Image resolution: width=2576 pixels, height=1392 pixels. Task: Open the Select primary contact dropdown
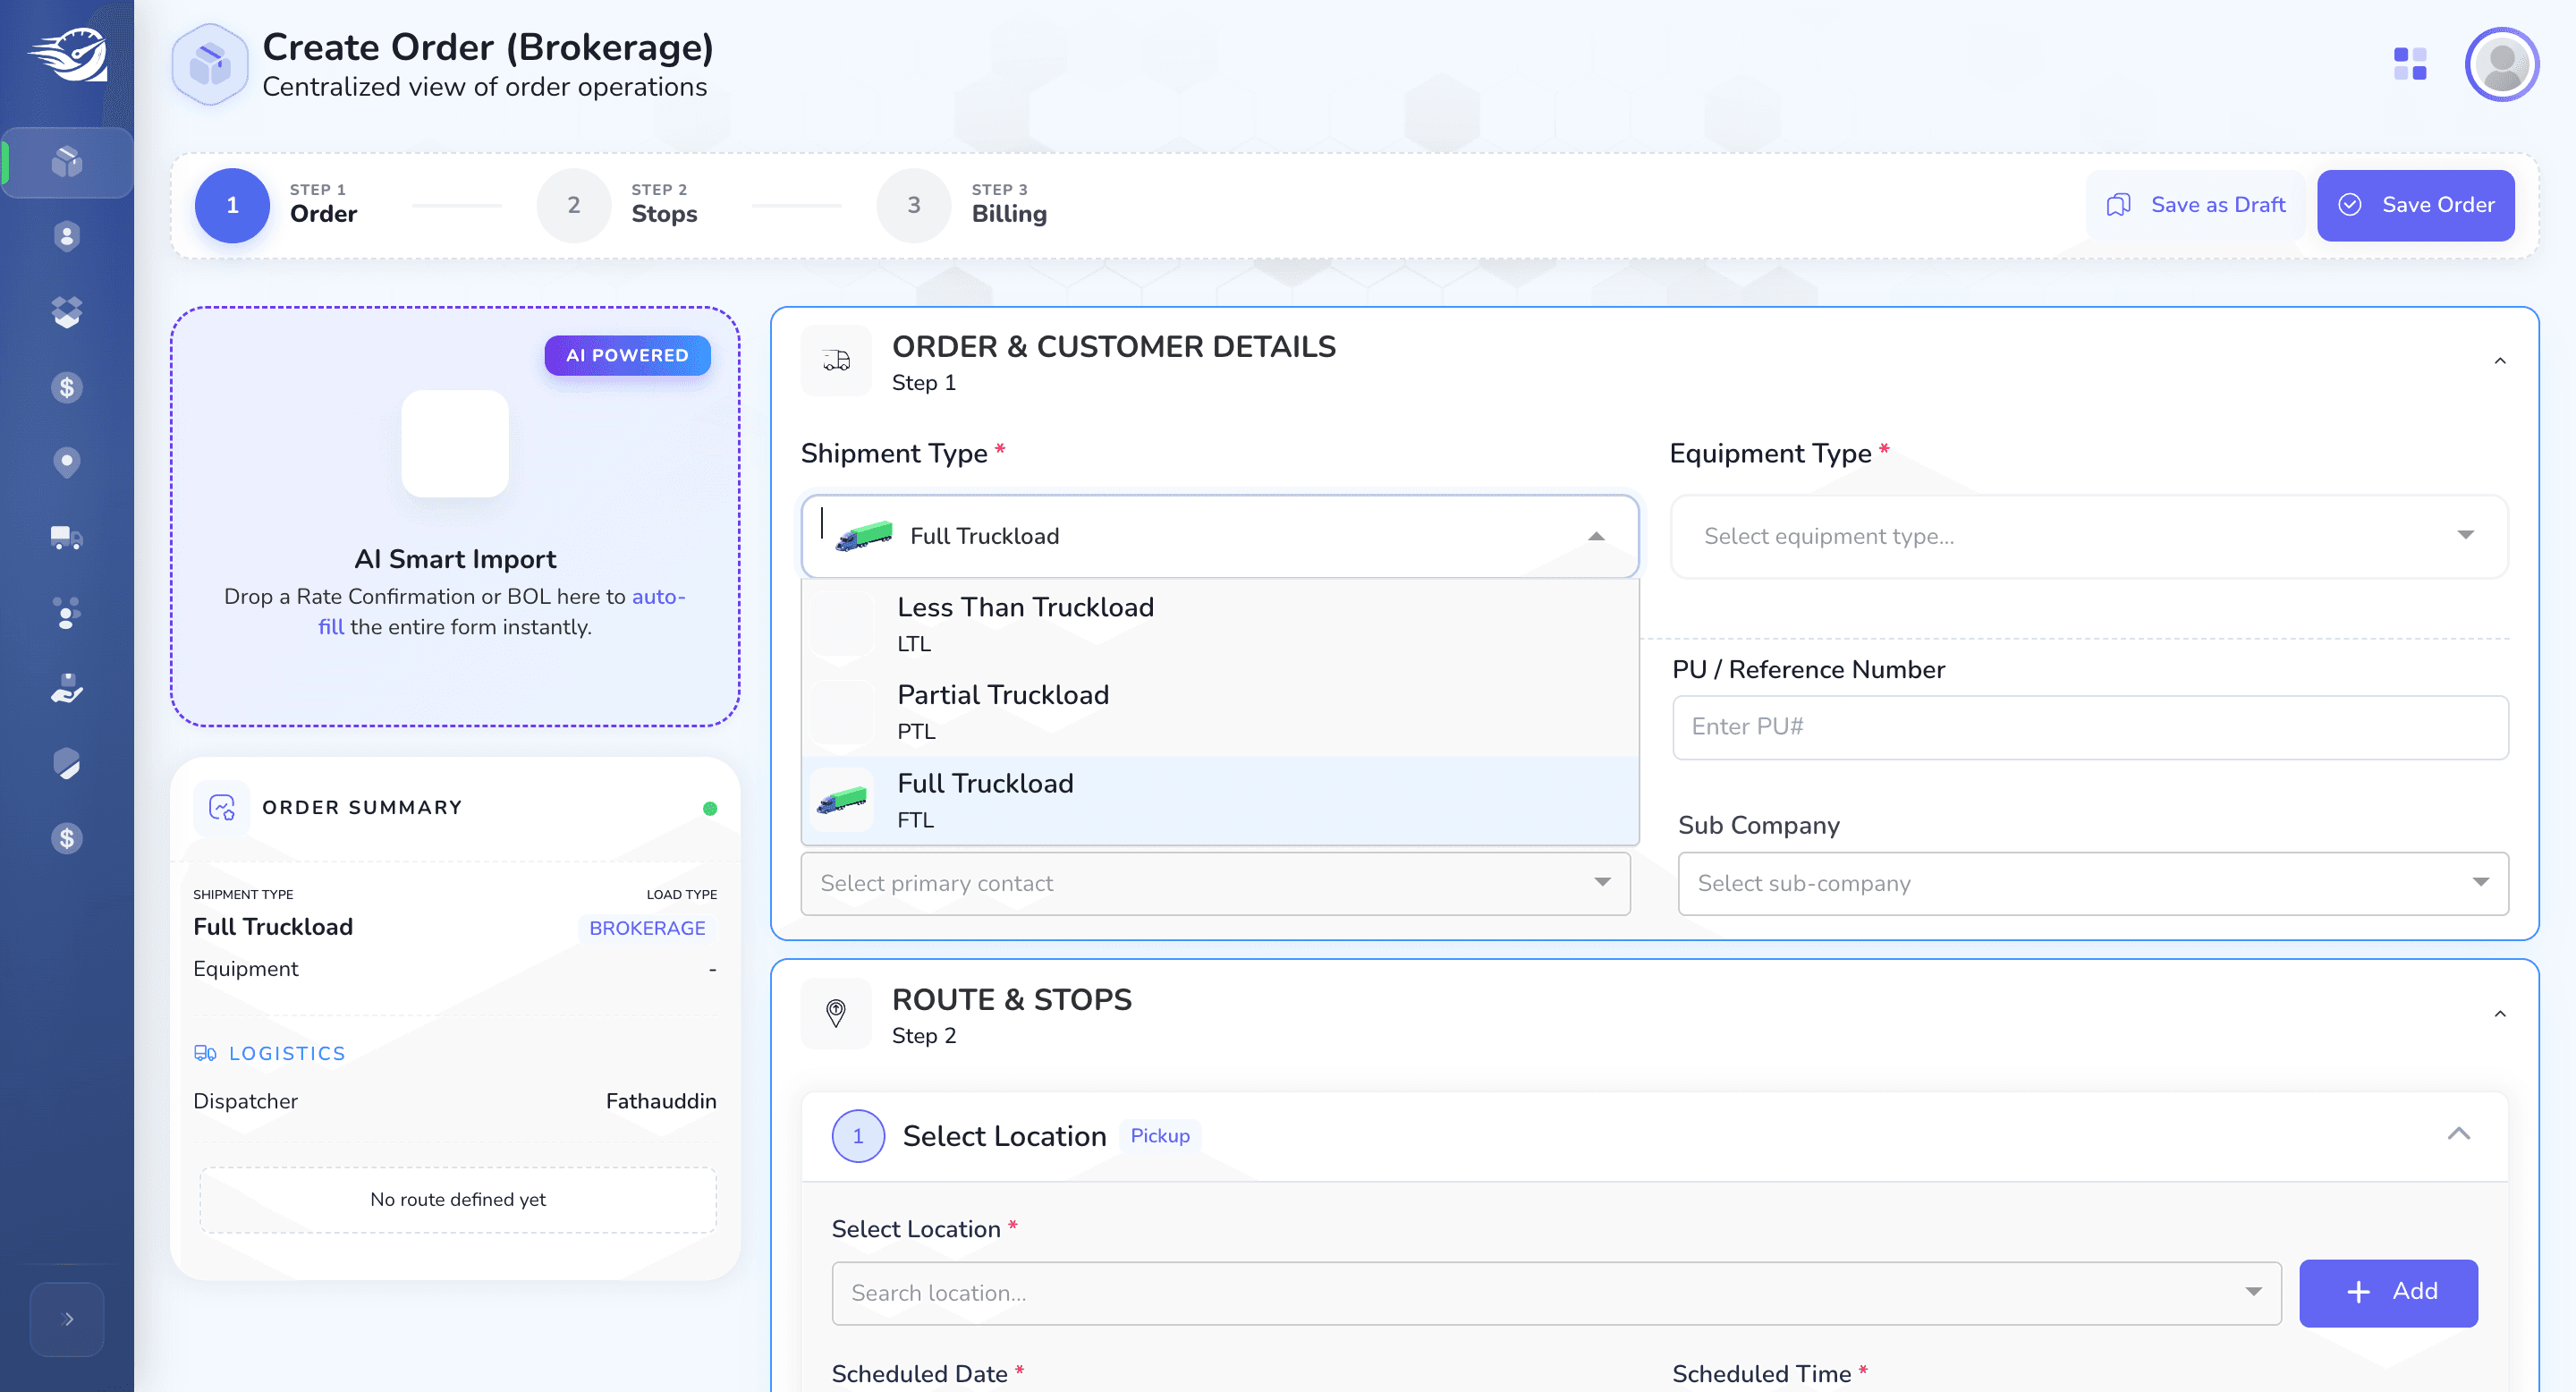(1215, 883)
